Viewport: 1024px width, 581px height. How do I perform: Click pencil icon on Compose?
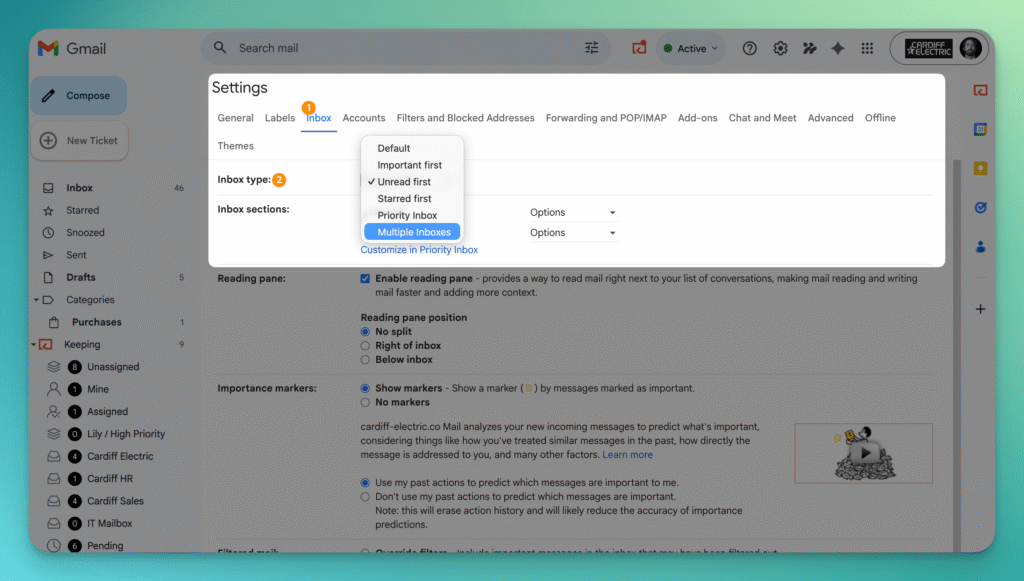pyautogui.click(x=48, y=96)
